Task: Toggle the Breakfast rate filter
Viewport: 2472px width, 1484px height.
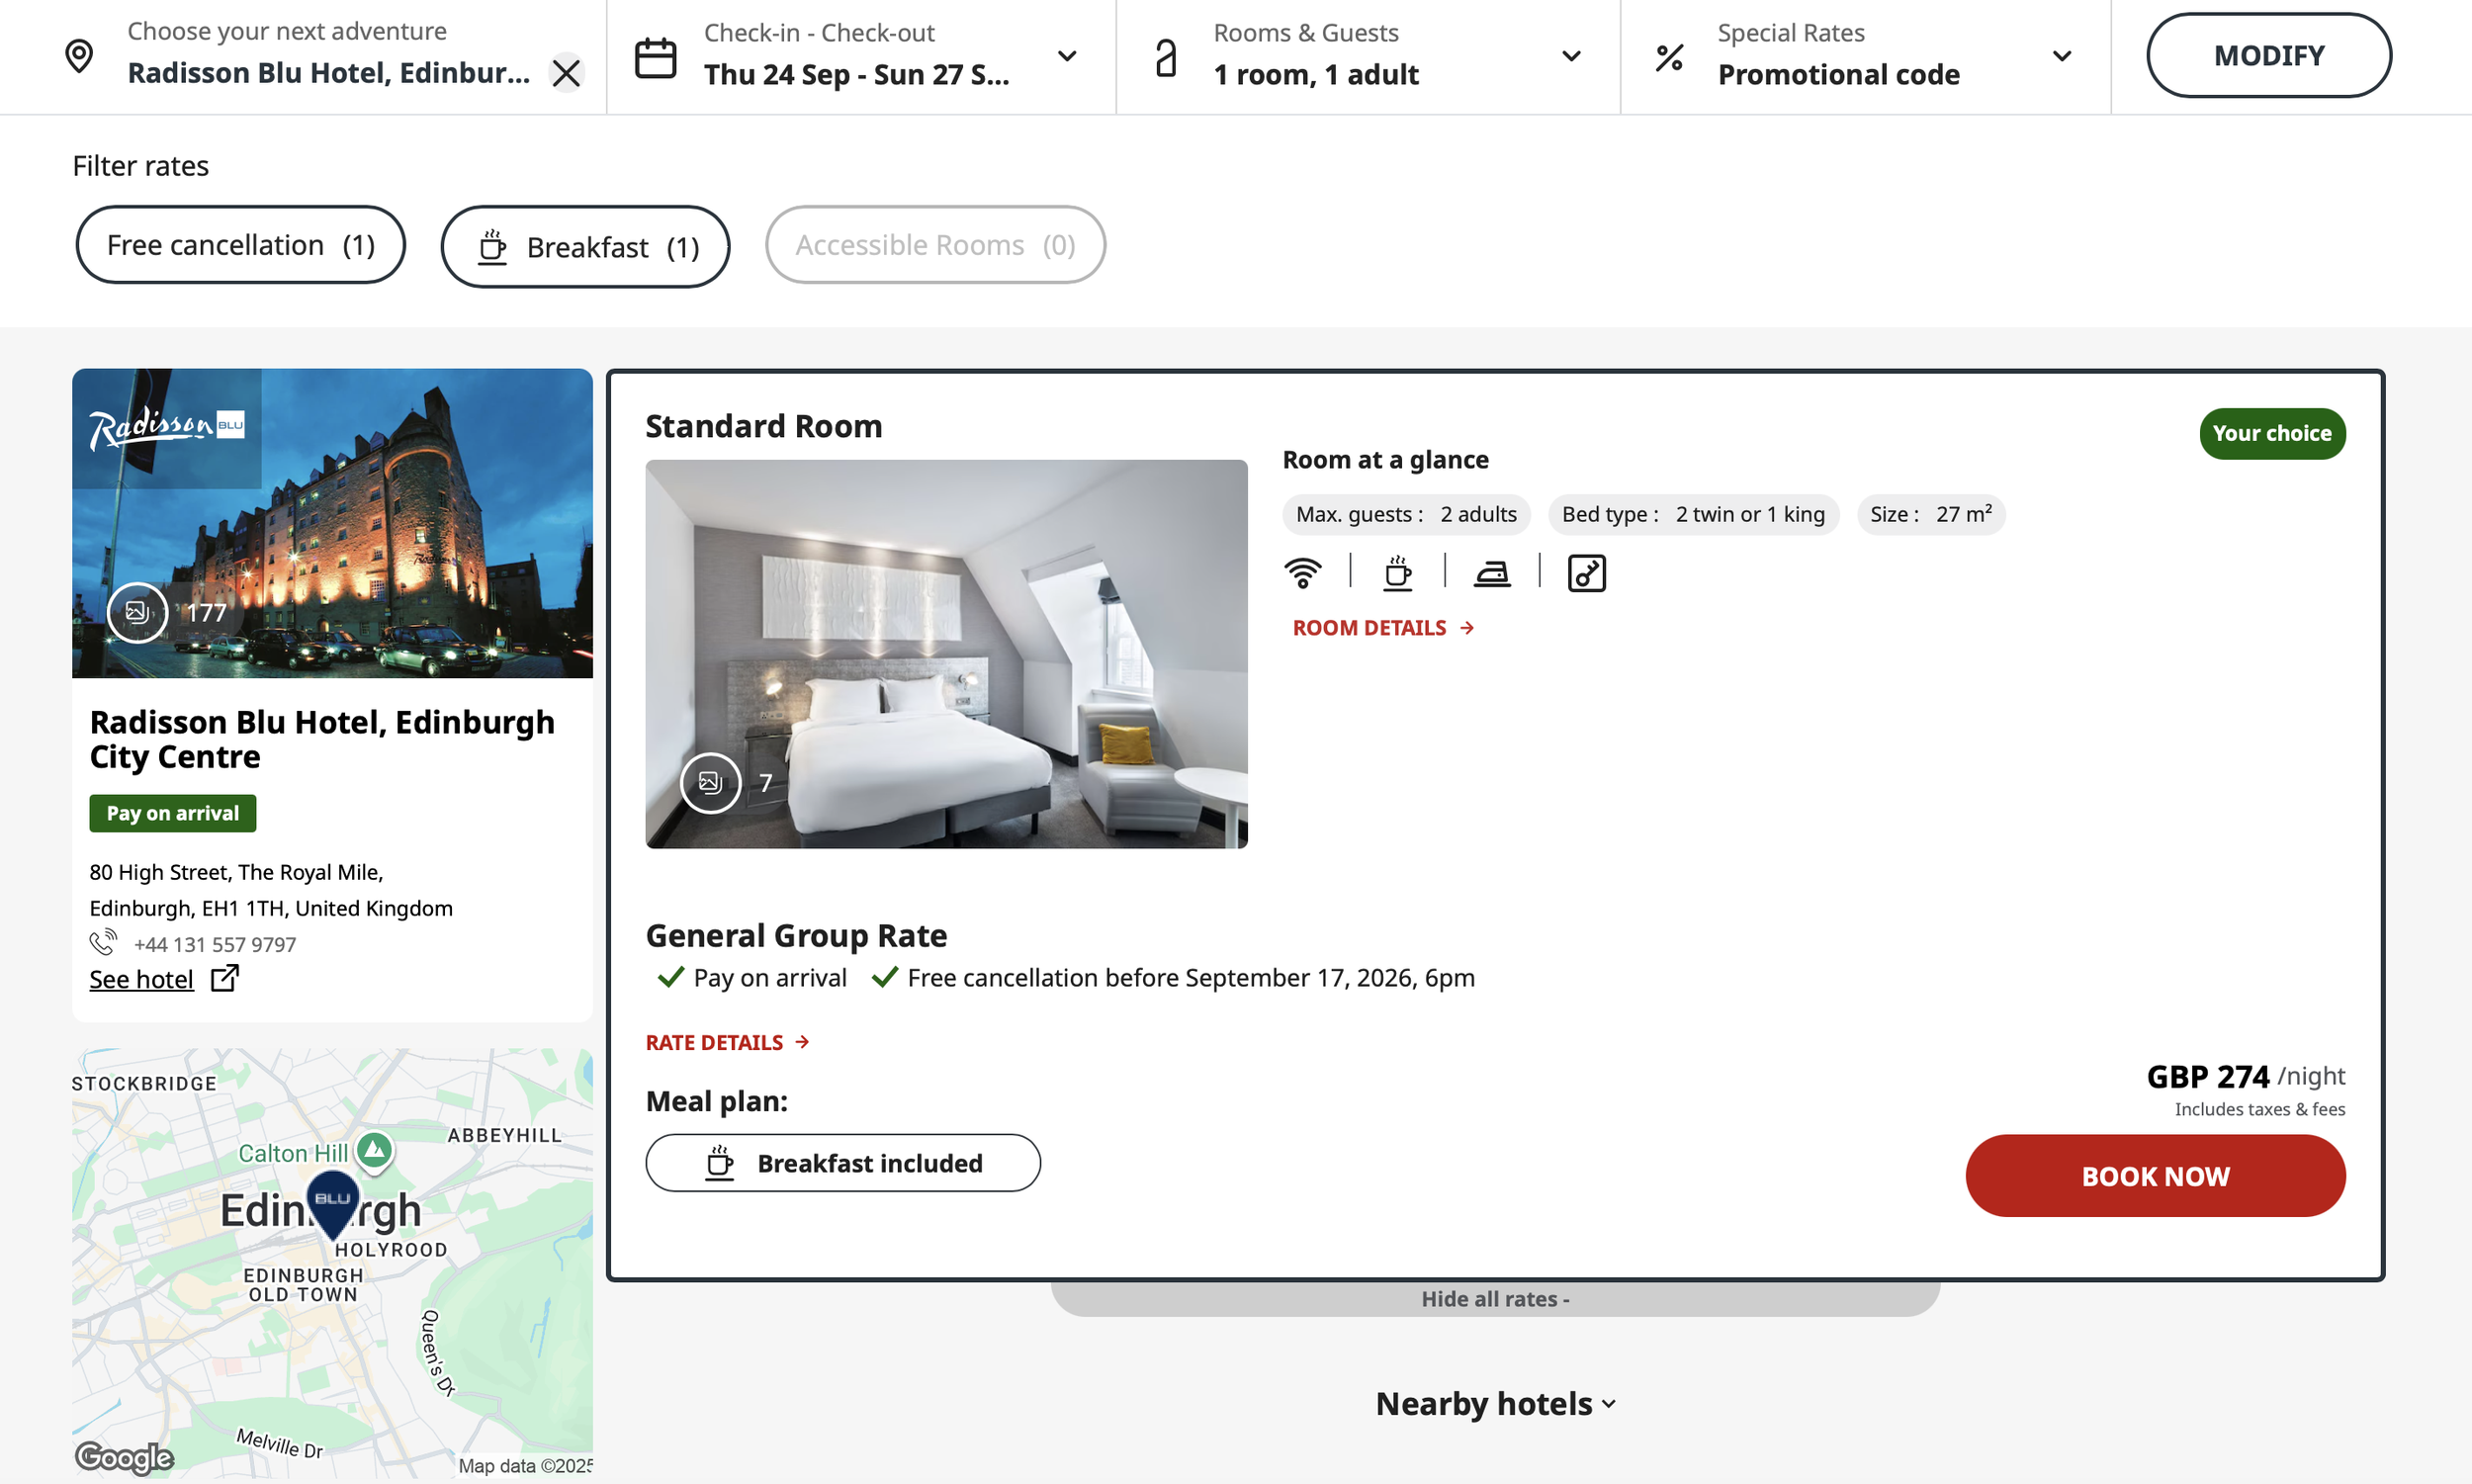Action: pyautogui.click(x=585, y=247)
